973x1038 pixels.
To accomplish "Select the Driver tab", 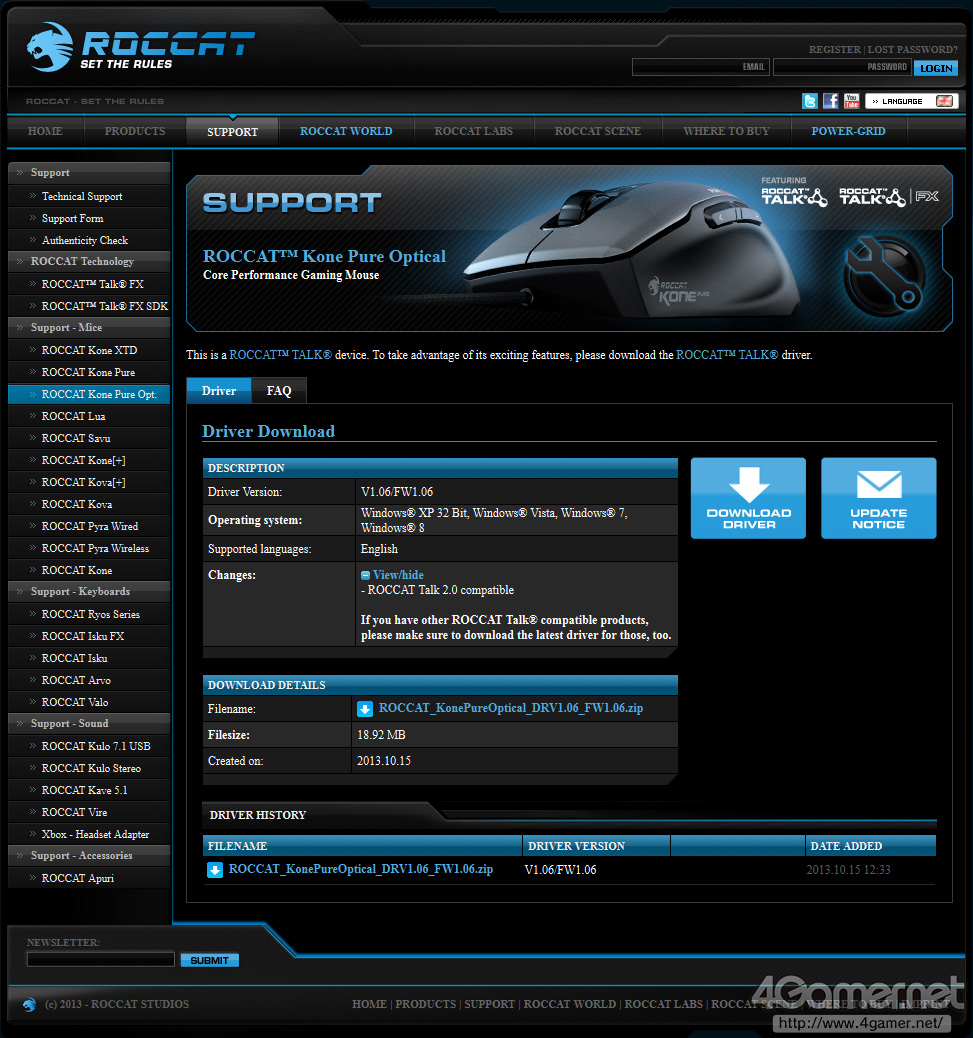I will click(x=219, y=391).
